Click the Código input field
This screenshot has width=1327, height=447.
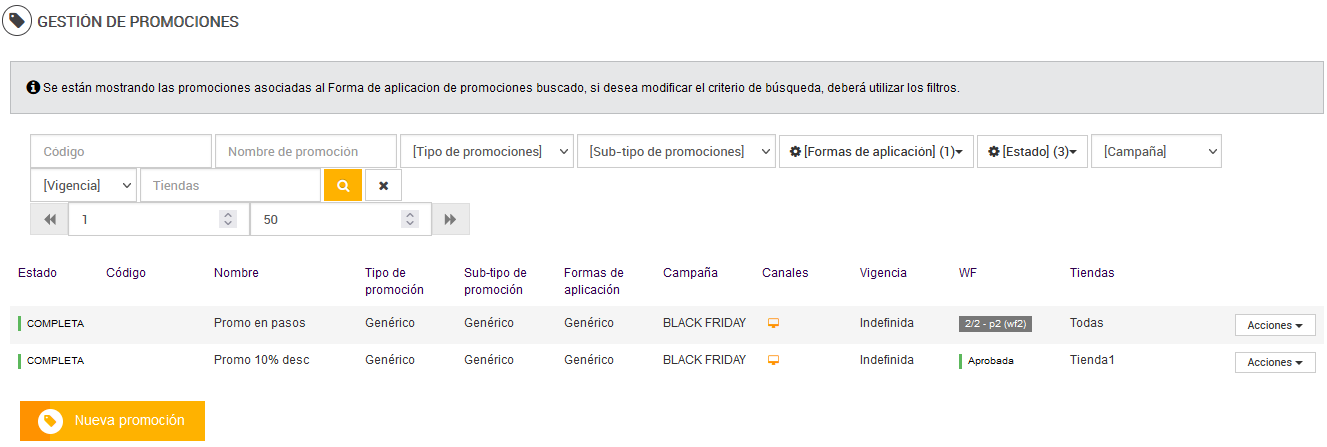click(121, 152)
